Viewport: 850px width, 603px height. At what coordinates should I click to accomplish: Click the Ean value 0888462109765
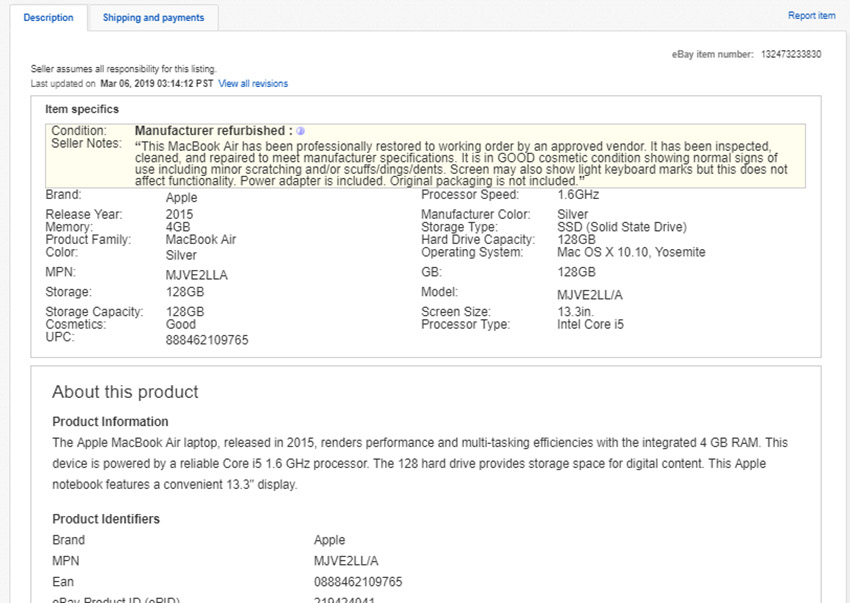[358, 582]
